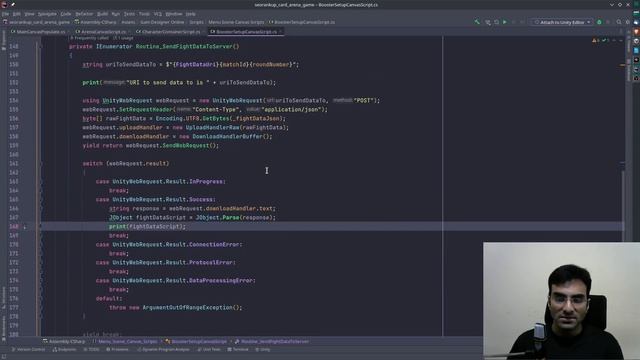Screen dimensions: 640x360
Task: Open the Window menu
Action: (174, 14)
